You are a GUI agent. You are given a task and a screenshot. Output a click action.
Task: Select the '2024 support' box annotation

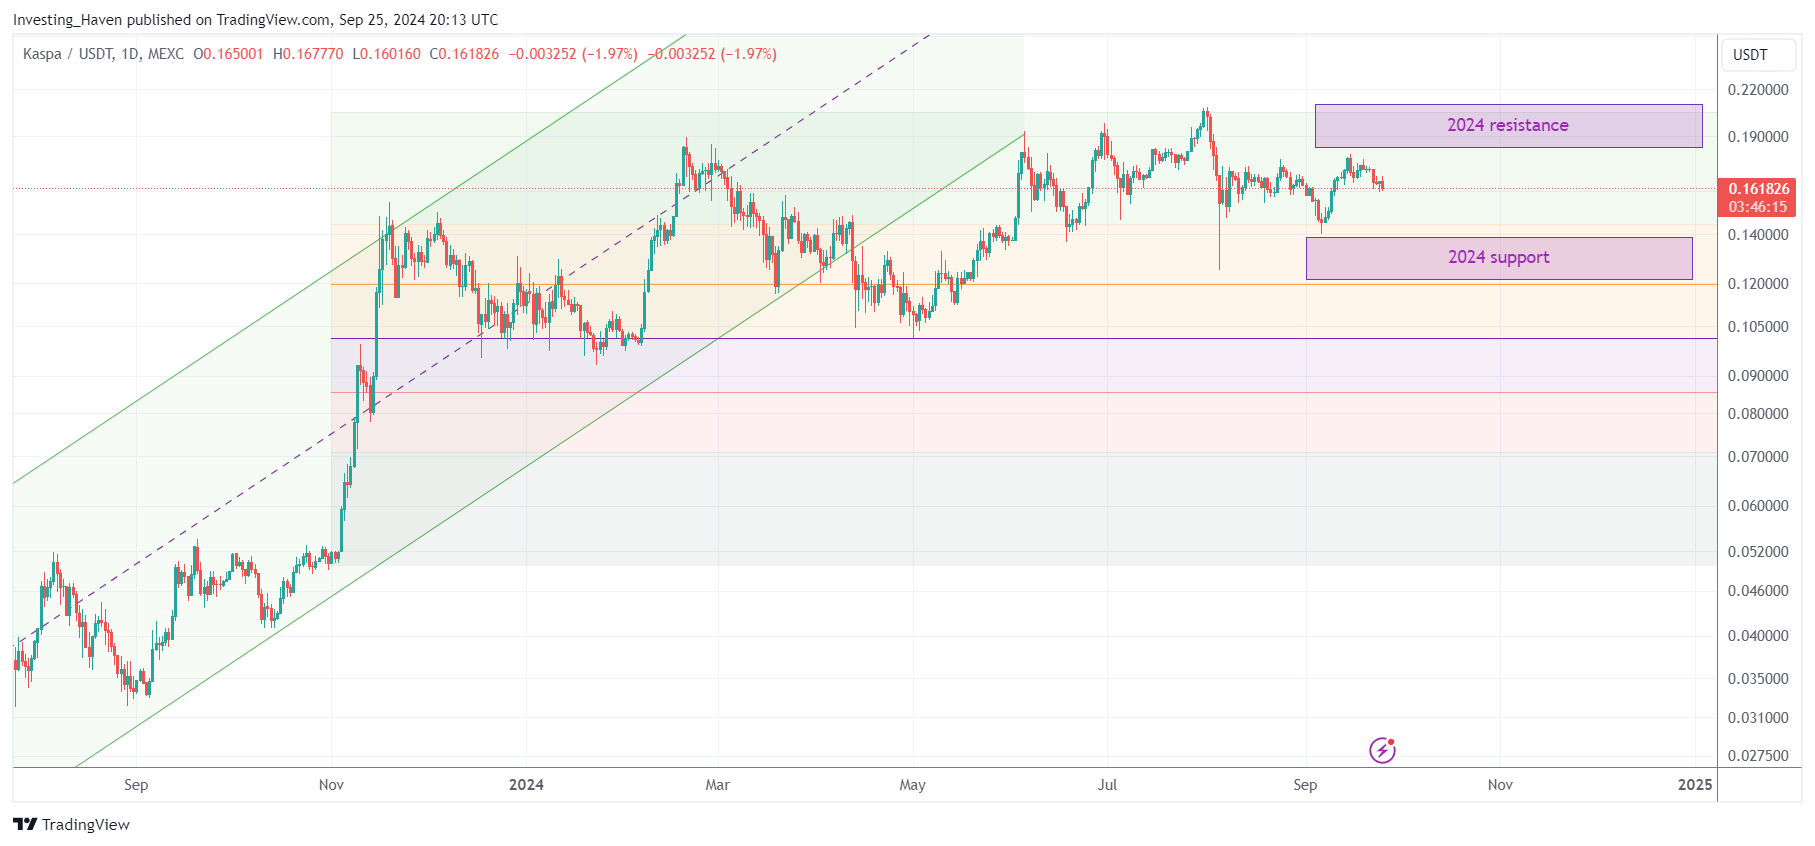1499,258
